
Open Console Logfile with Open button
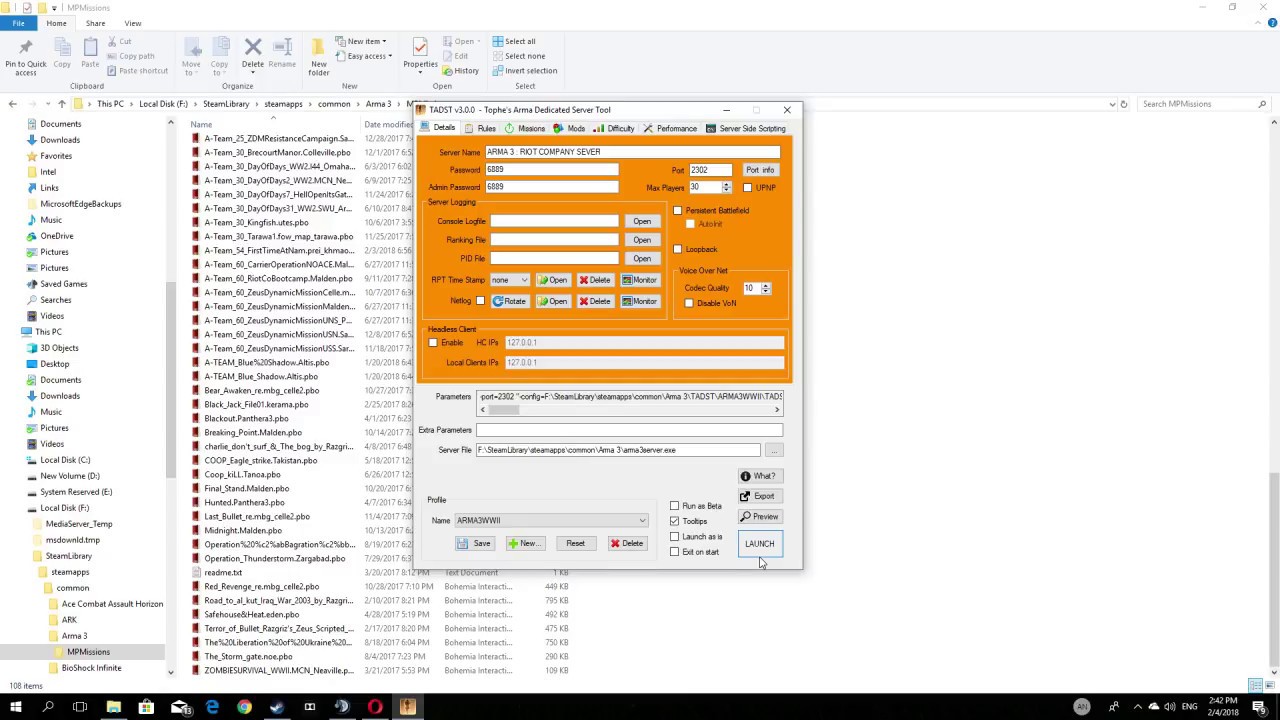(642, 222)
